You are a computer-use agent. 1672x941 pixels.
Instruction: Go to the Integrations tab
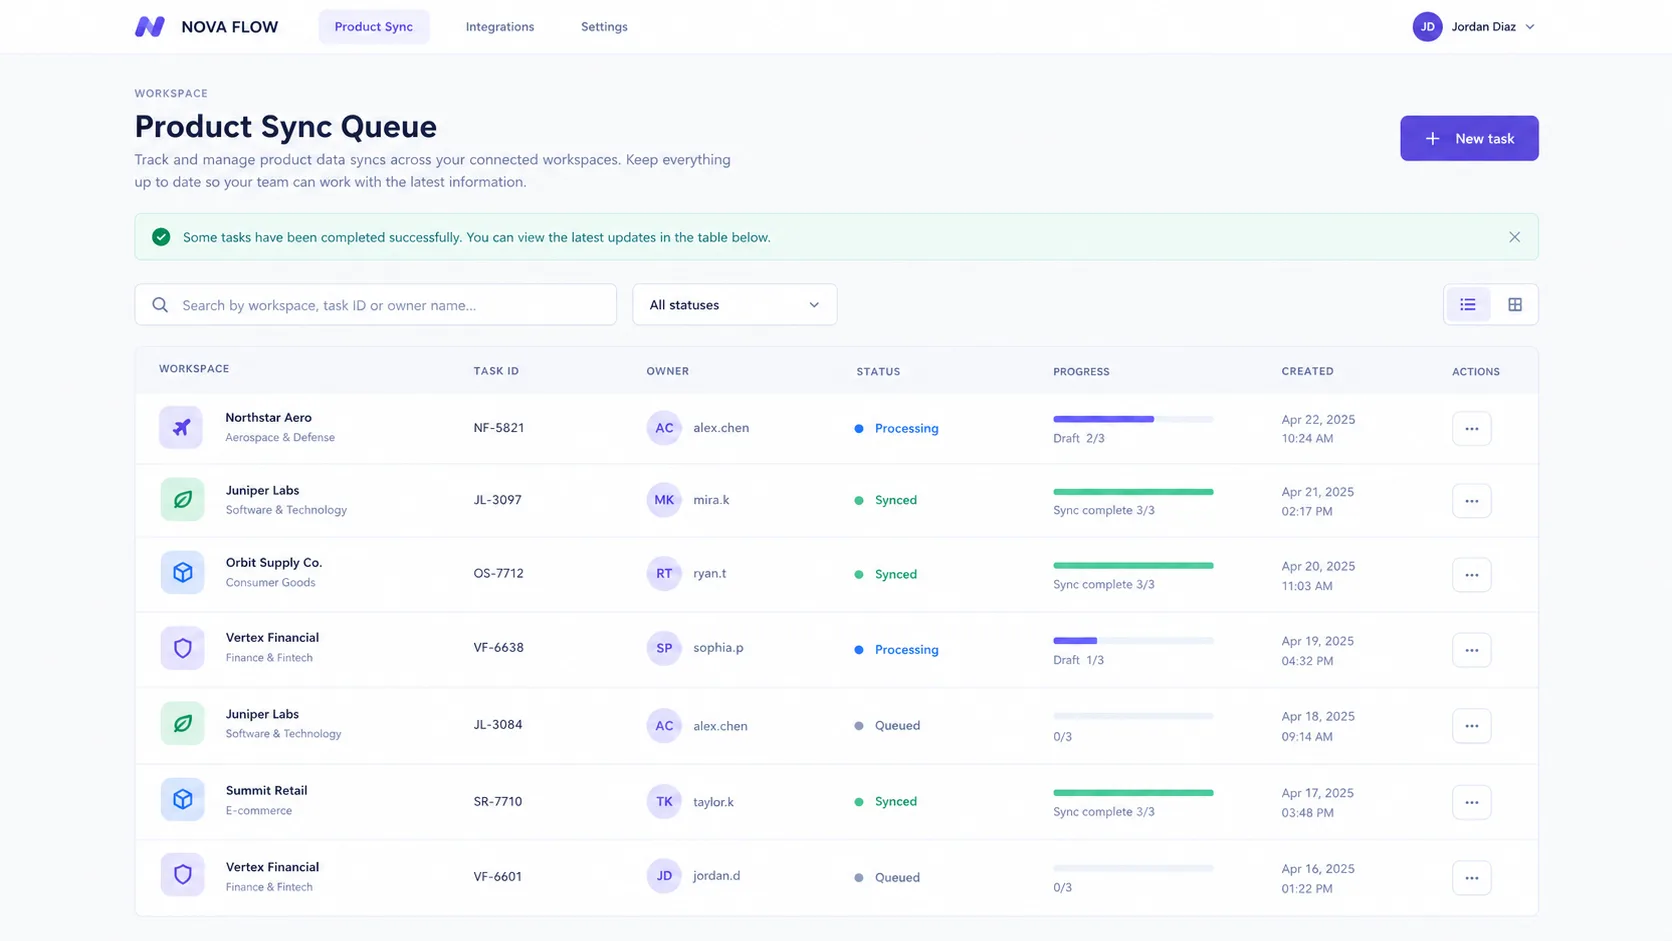(500, 27)
